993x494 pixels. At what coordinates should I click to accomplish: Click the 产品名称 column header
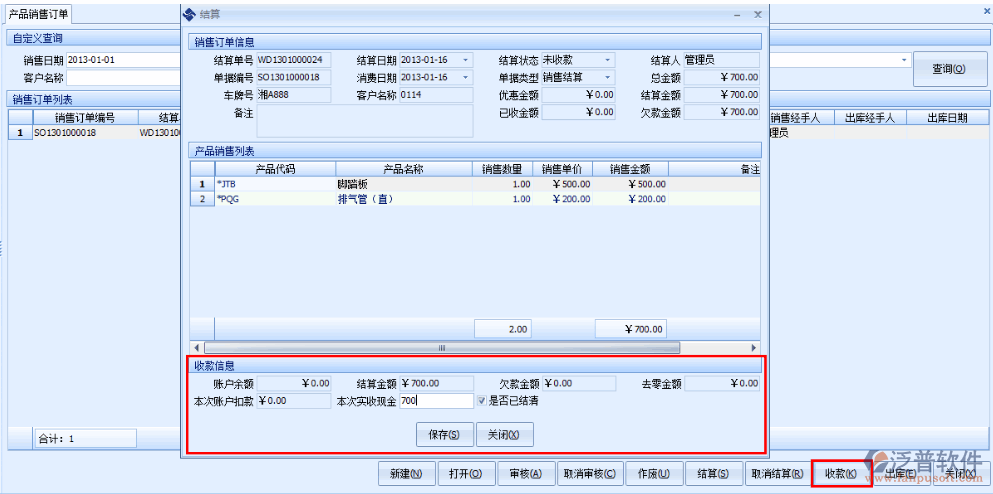coord(405,169)
